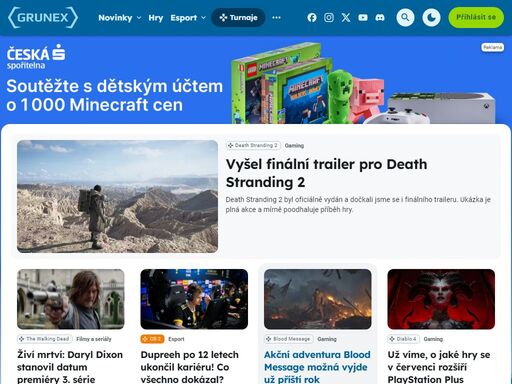The image size is (512, 384).
Task: Open the Gaming category beside Blood Message tag
Action: click(327, 339)
